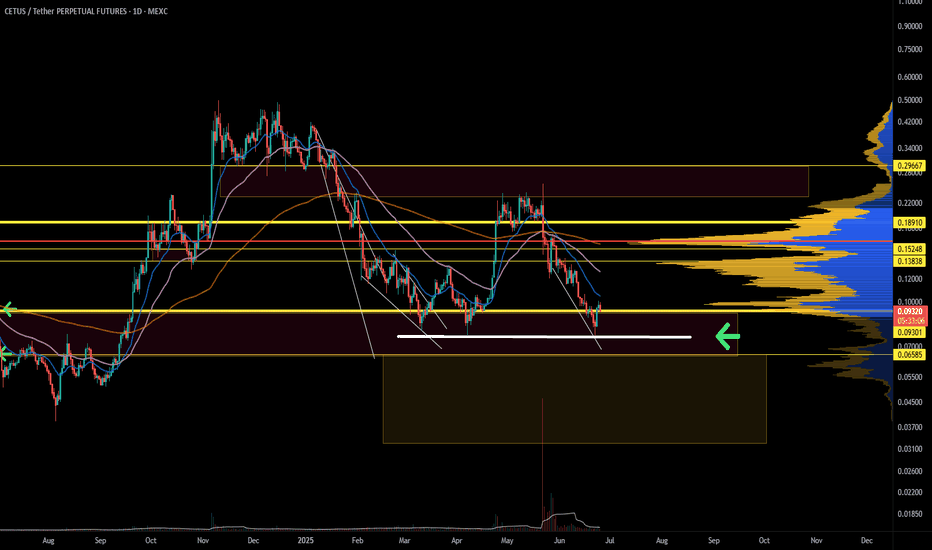The width and height of the screenshot is (932, 550).
Task: Select the yellow 0.06585 price label
Action: (909, 355)
